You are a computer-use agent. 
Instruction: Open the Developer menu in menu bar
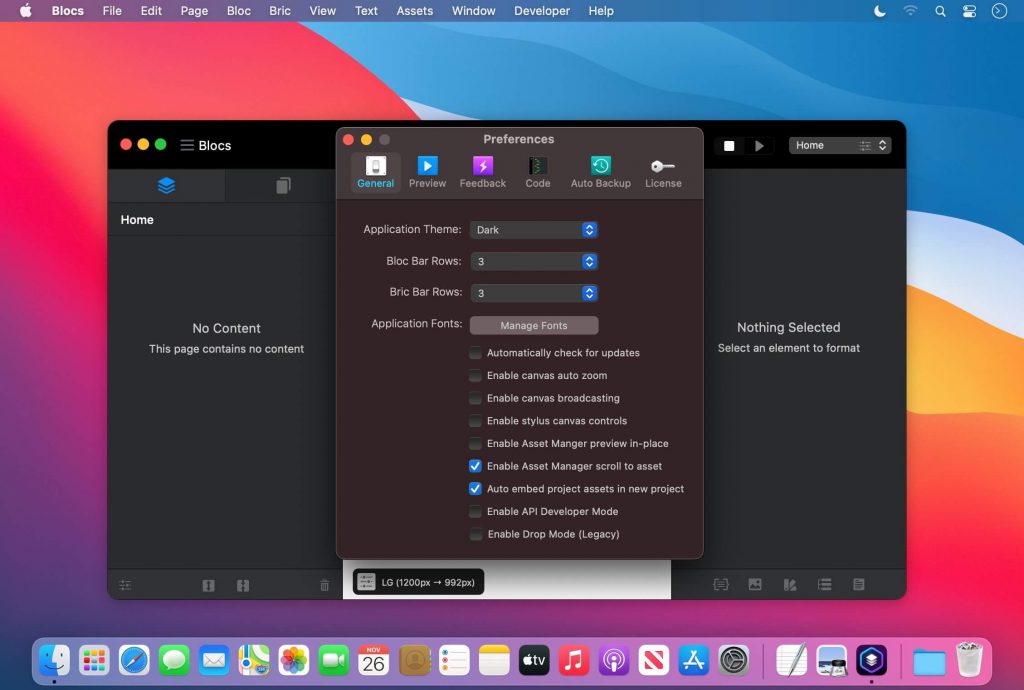tap(542, 11)
